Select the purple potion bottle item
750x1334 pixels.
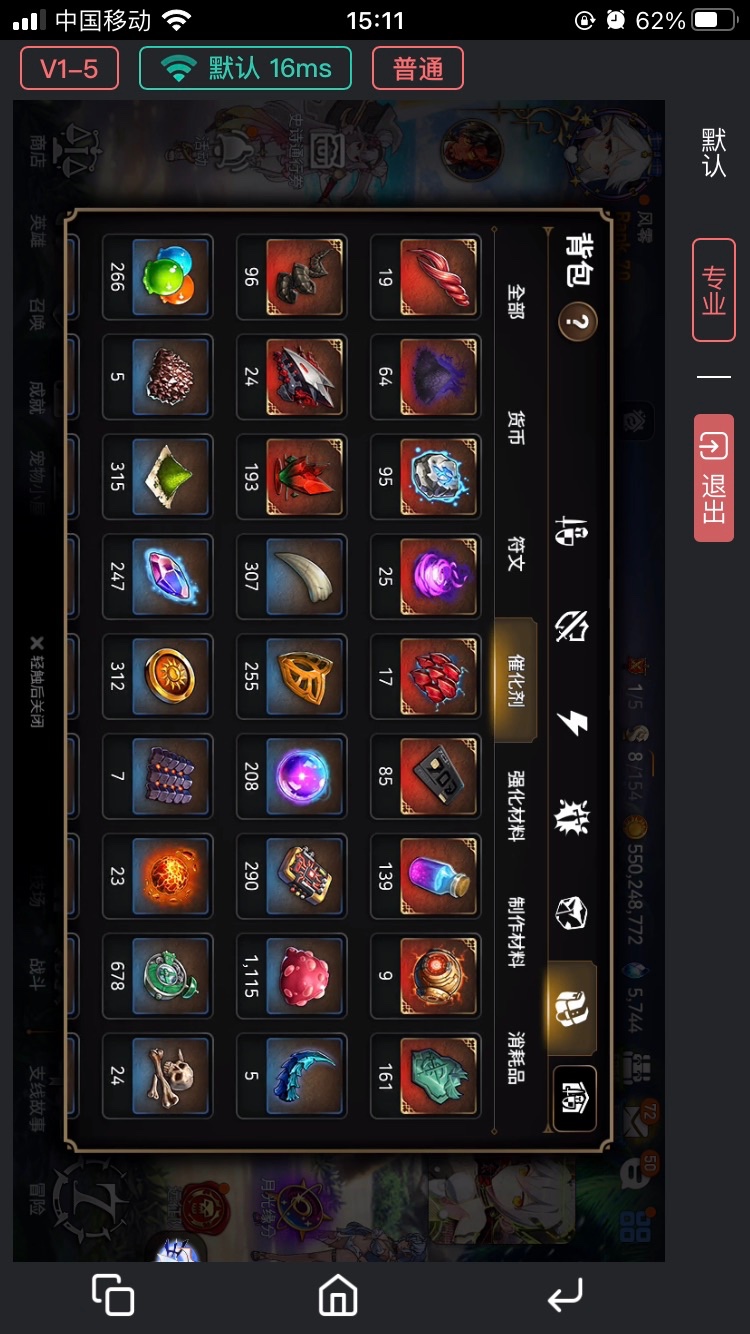click(x=426, y=876)
